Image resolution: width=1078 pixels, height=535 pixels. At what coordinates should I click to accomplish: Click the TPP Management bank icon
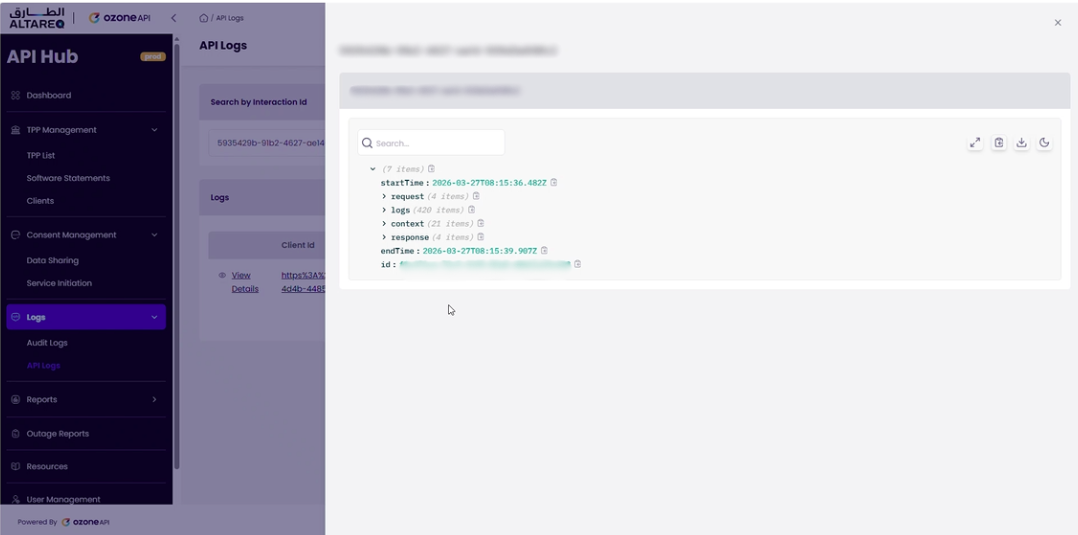(16, 130)
